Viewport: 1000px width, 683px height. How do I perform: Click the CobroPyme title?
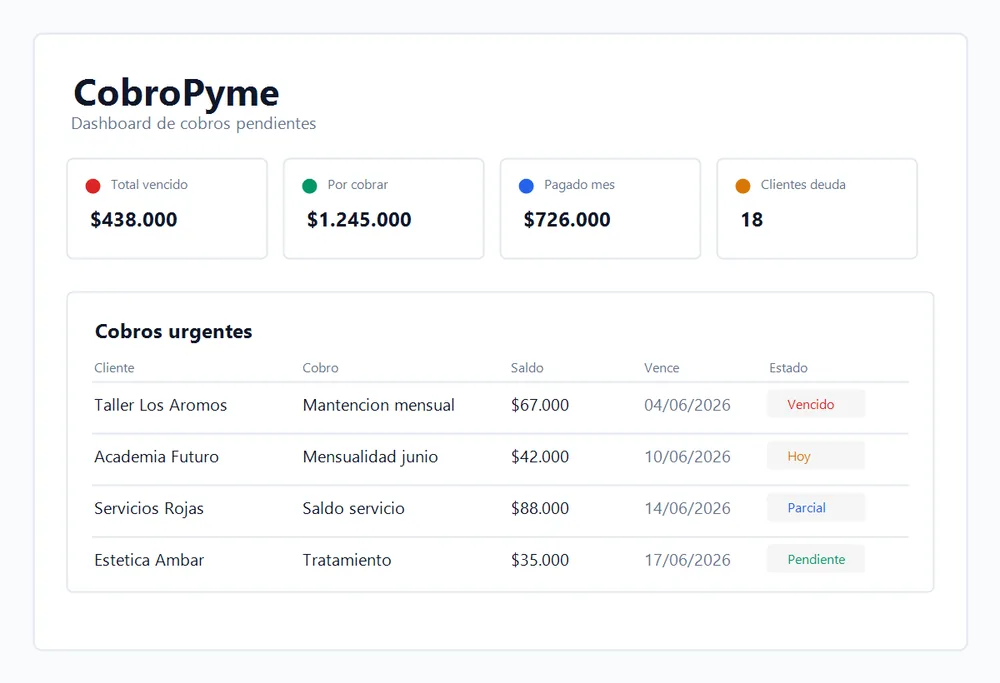pos(177,93)
